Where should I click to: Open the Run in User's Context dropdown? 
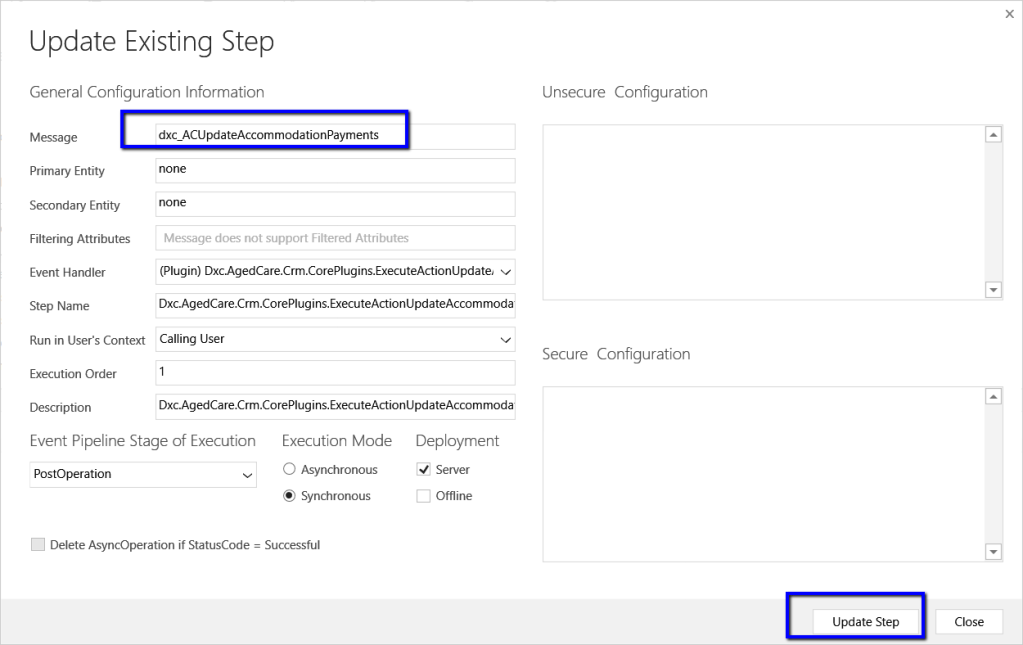(x=504, y=340)
